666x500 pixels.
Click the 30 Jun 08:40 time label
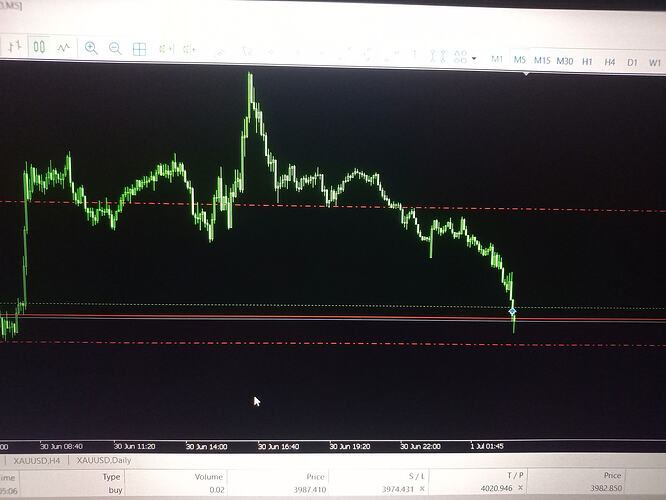click(61, 446)
